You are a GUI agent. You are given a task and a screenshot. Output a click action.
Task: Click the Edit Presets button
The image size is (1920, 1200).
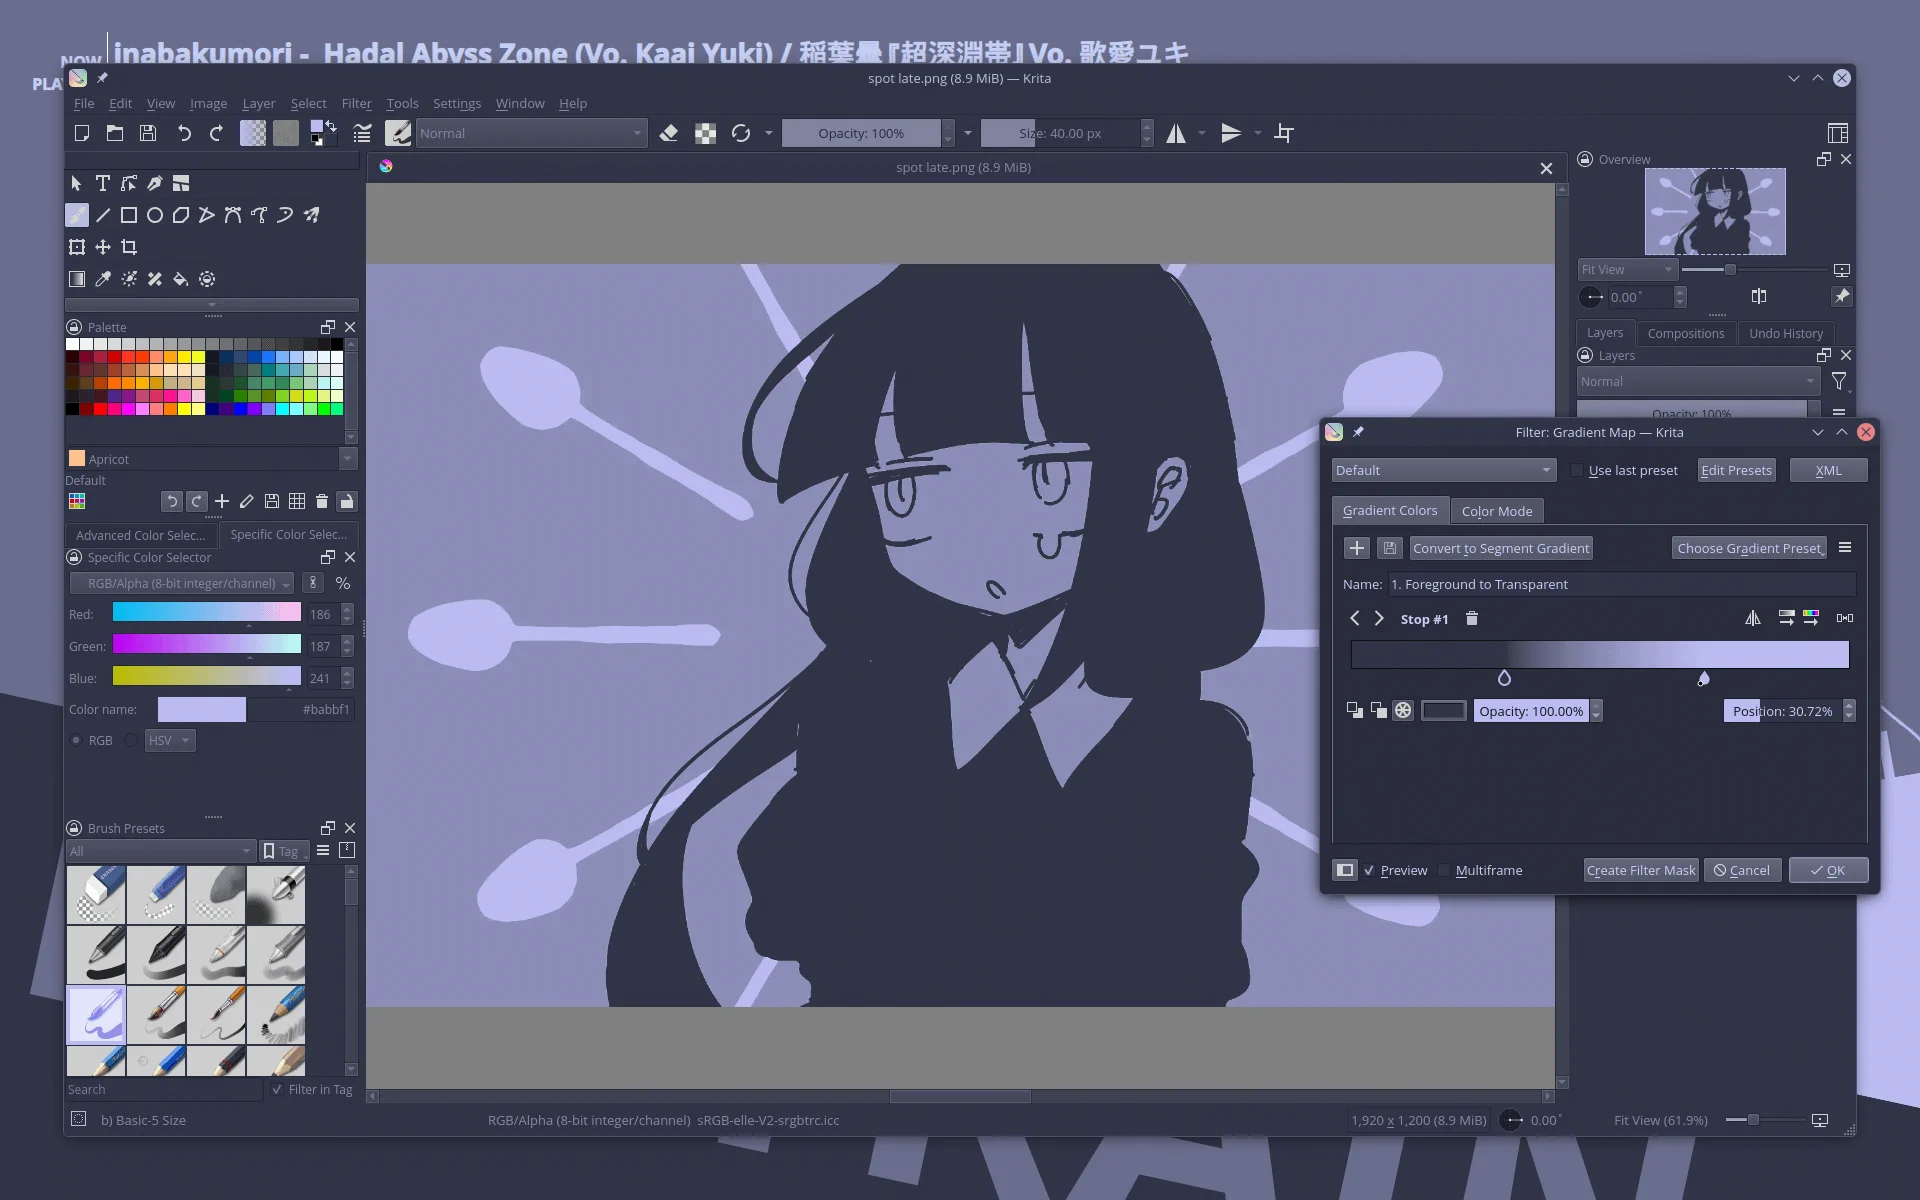click(1736, 470)
